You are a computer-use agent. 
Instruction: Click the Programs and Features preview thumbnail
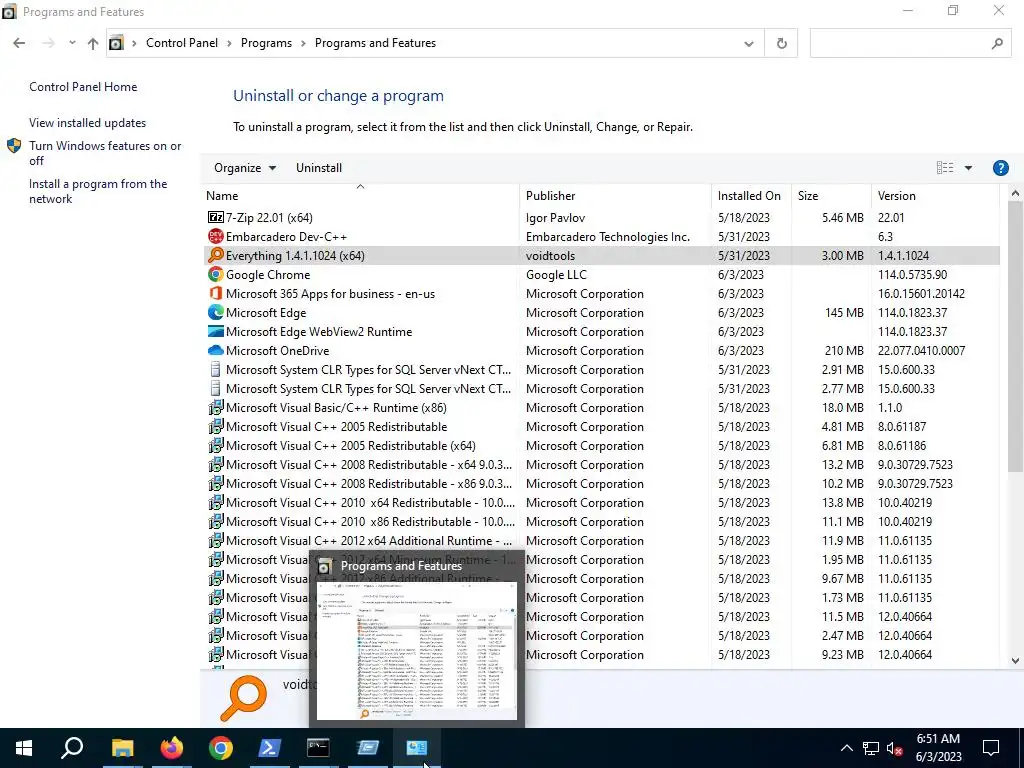[417, 650]
